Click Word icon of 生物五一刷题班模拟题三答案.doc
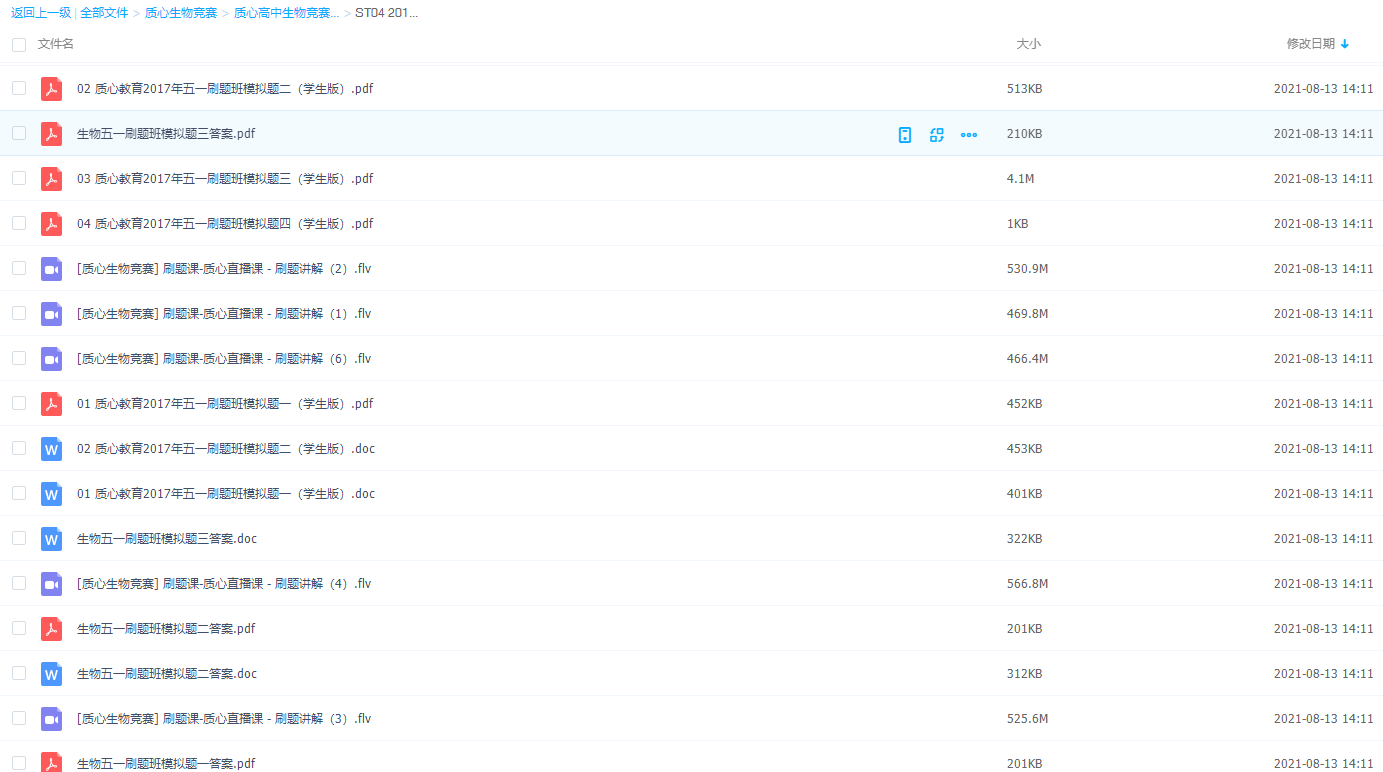 click(x=51, y=539)
